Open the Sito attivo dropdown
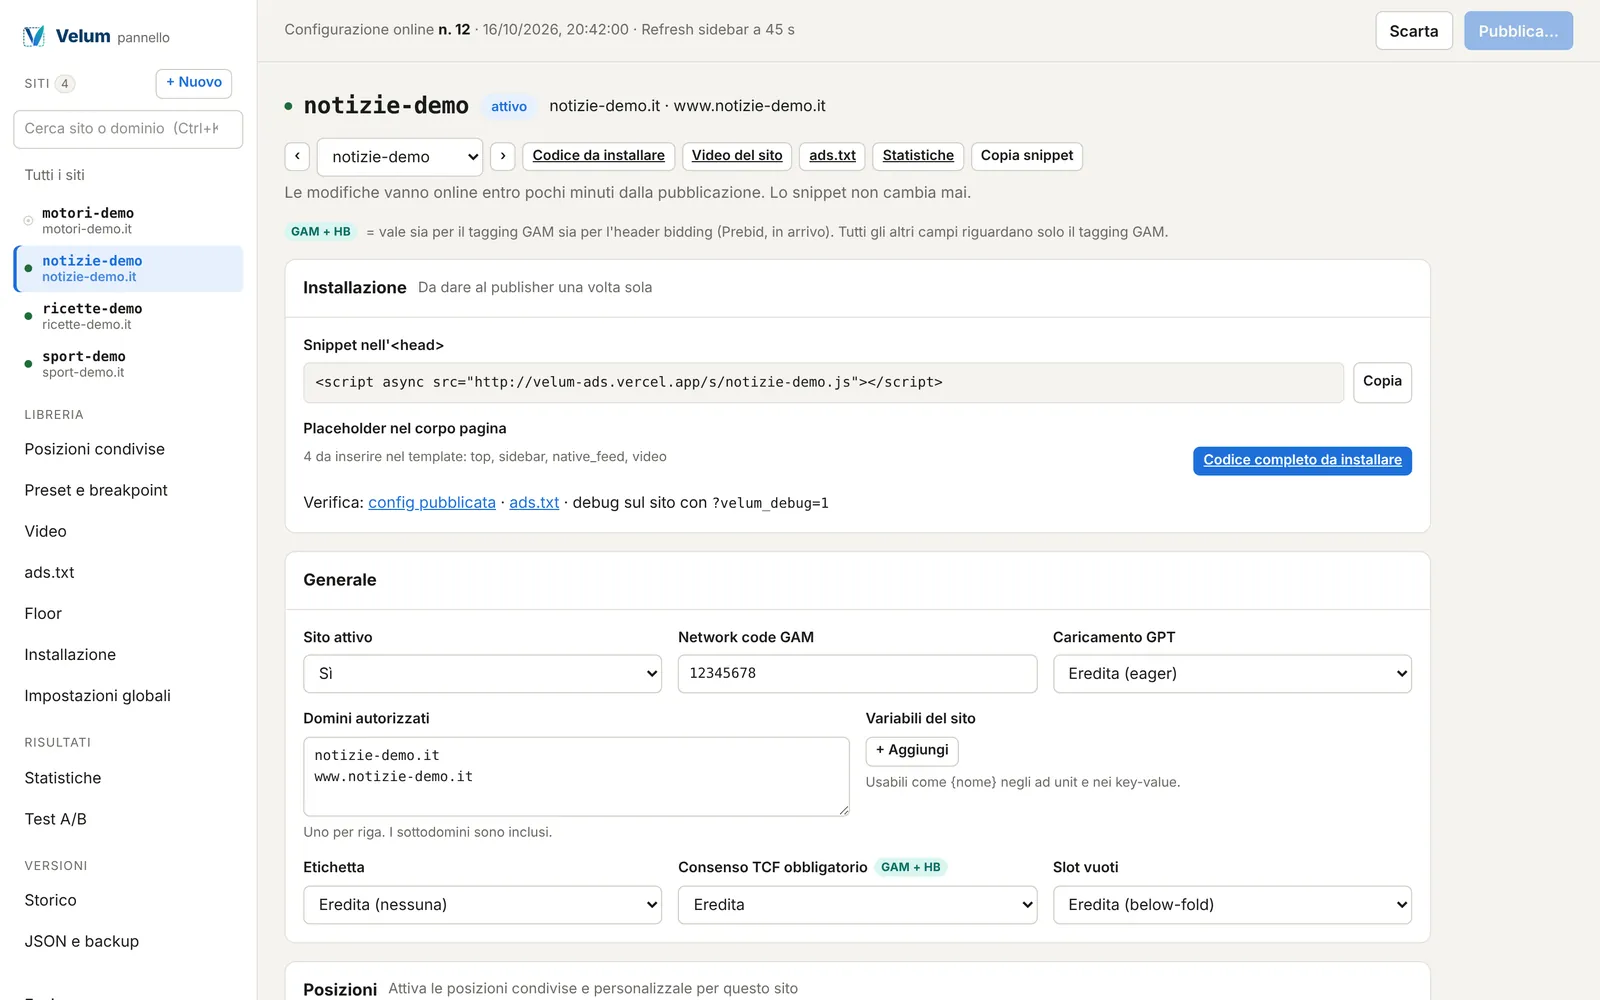 pyautogui.click(x=482, y=674)
